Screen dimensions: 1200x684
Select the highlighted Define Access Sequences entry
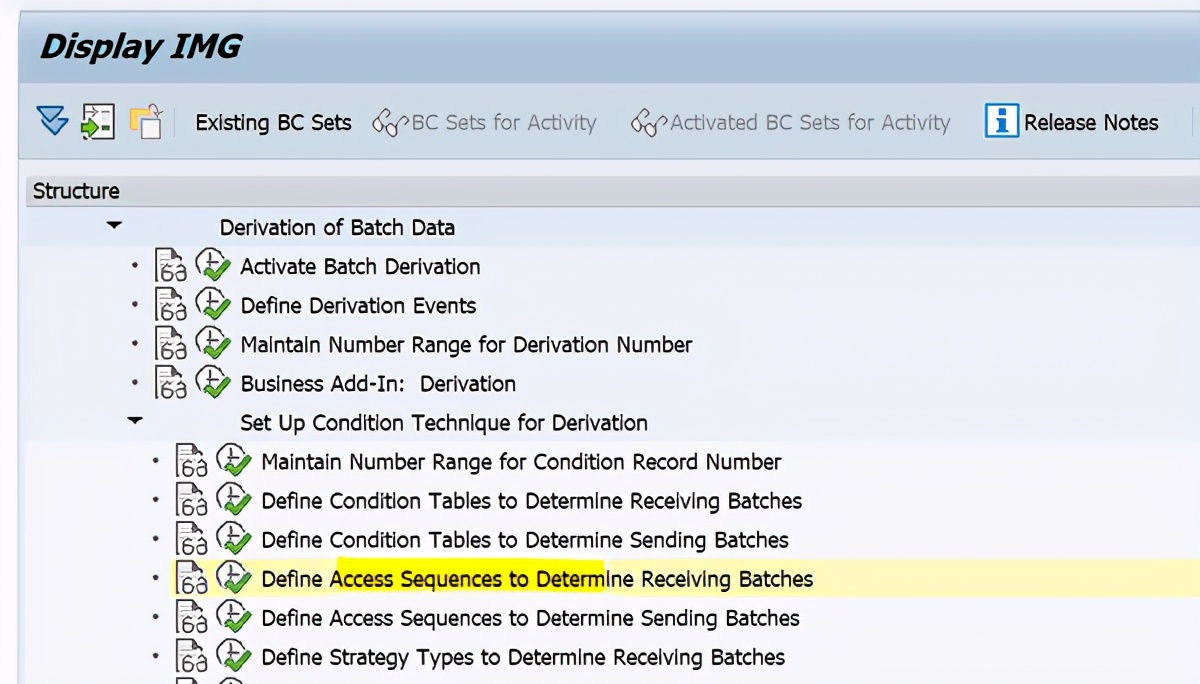point(536,578)
